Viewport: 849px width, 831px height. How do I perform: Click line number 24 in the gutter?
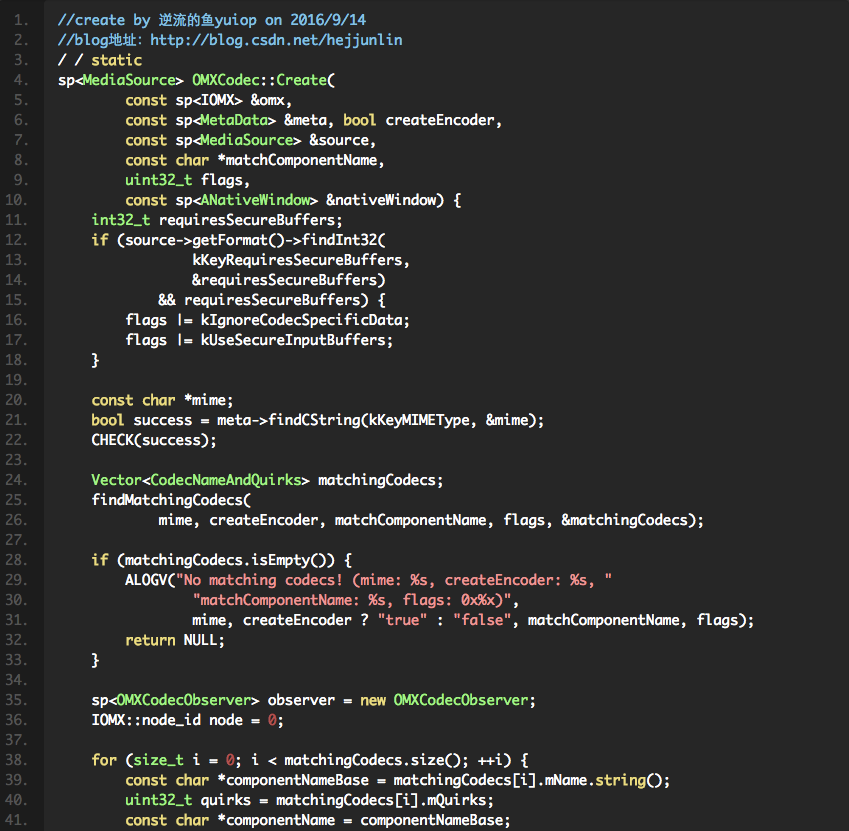[x=22, y=480]
